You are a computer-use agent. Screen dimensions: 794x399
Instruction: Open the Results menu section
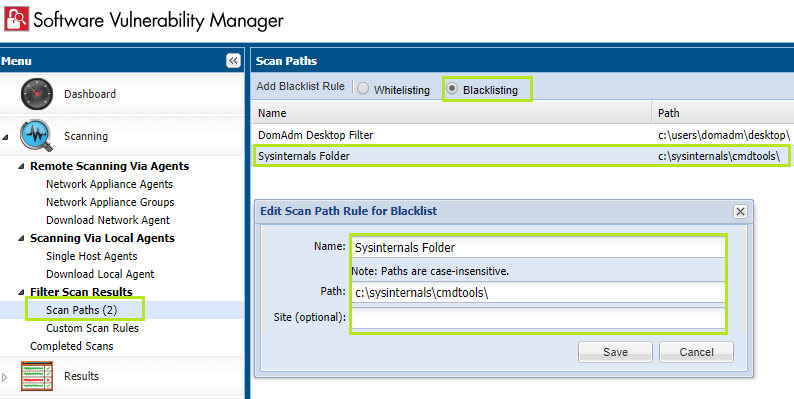click(x=81, y=376)
